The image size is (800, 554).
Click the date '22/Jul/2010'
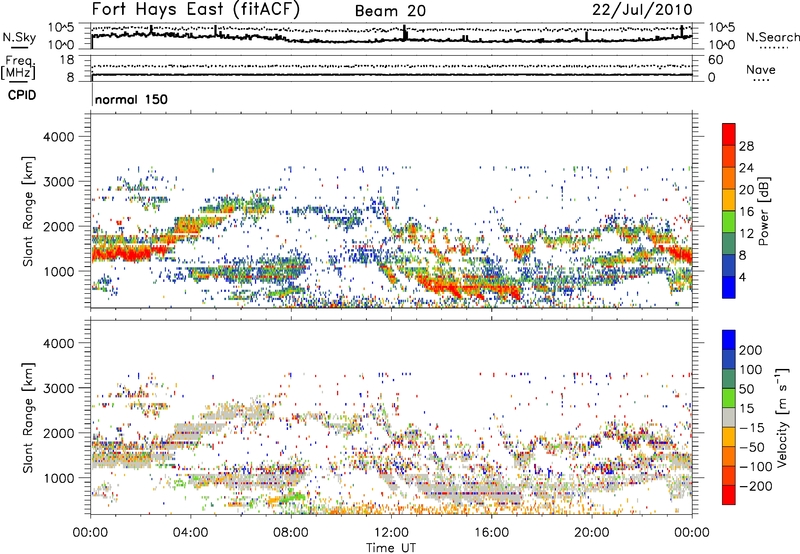click(x=642, y=10)
